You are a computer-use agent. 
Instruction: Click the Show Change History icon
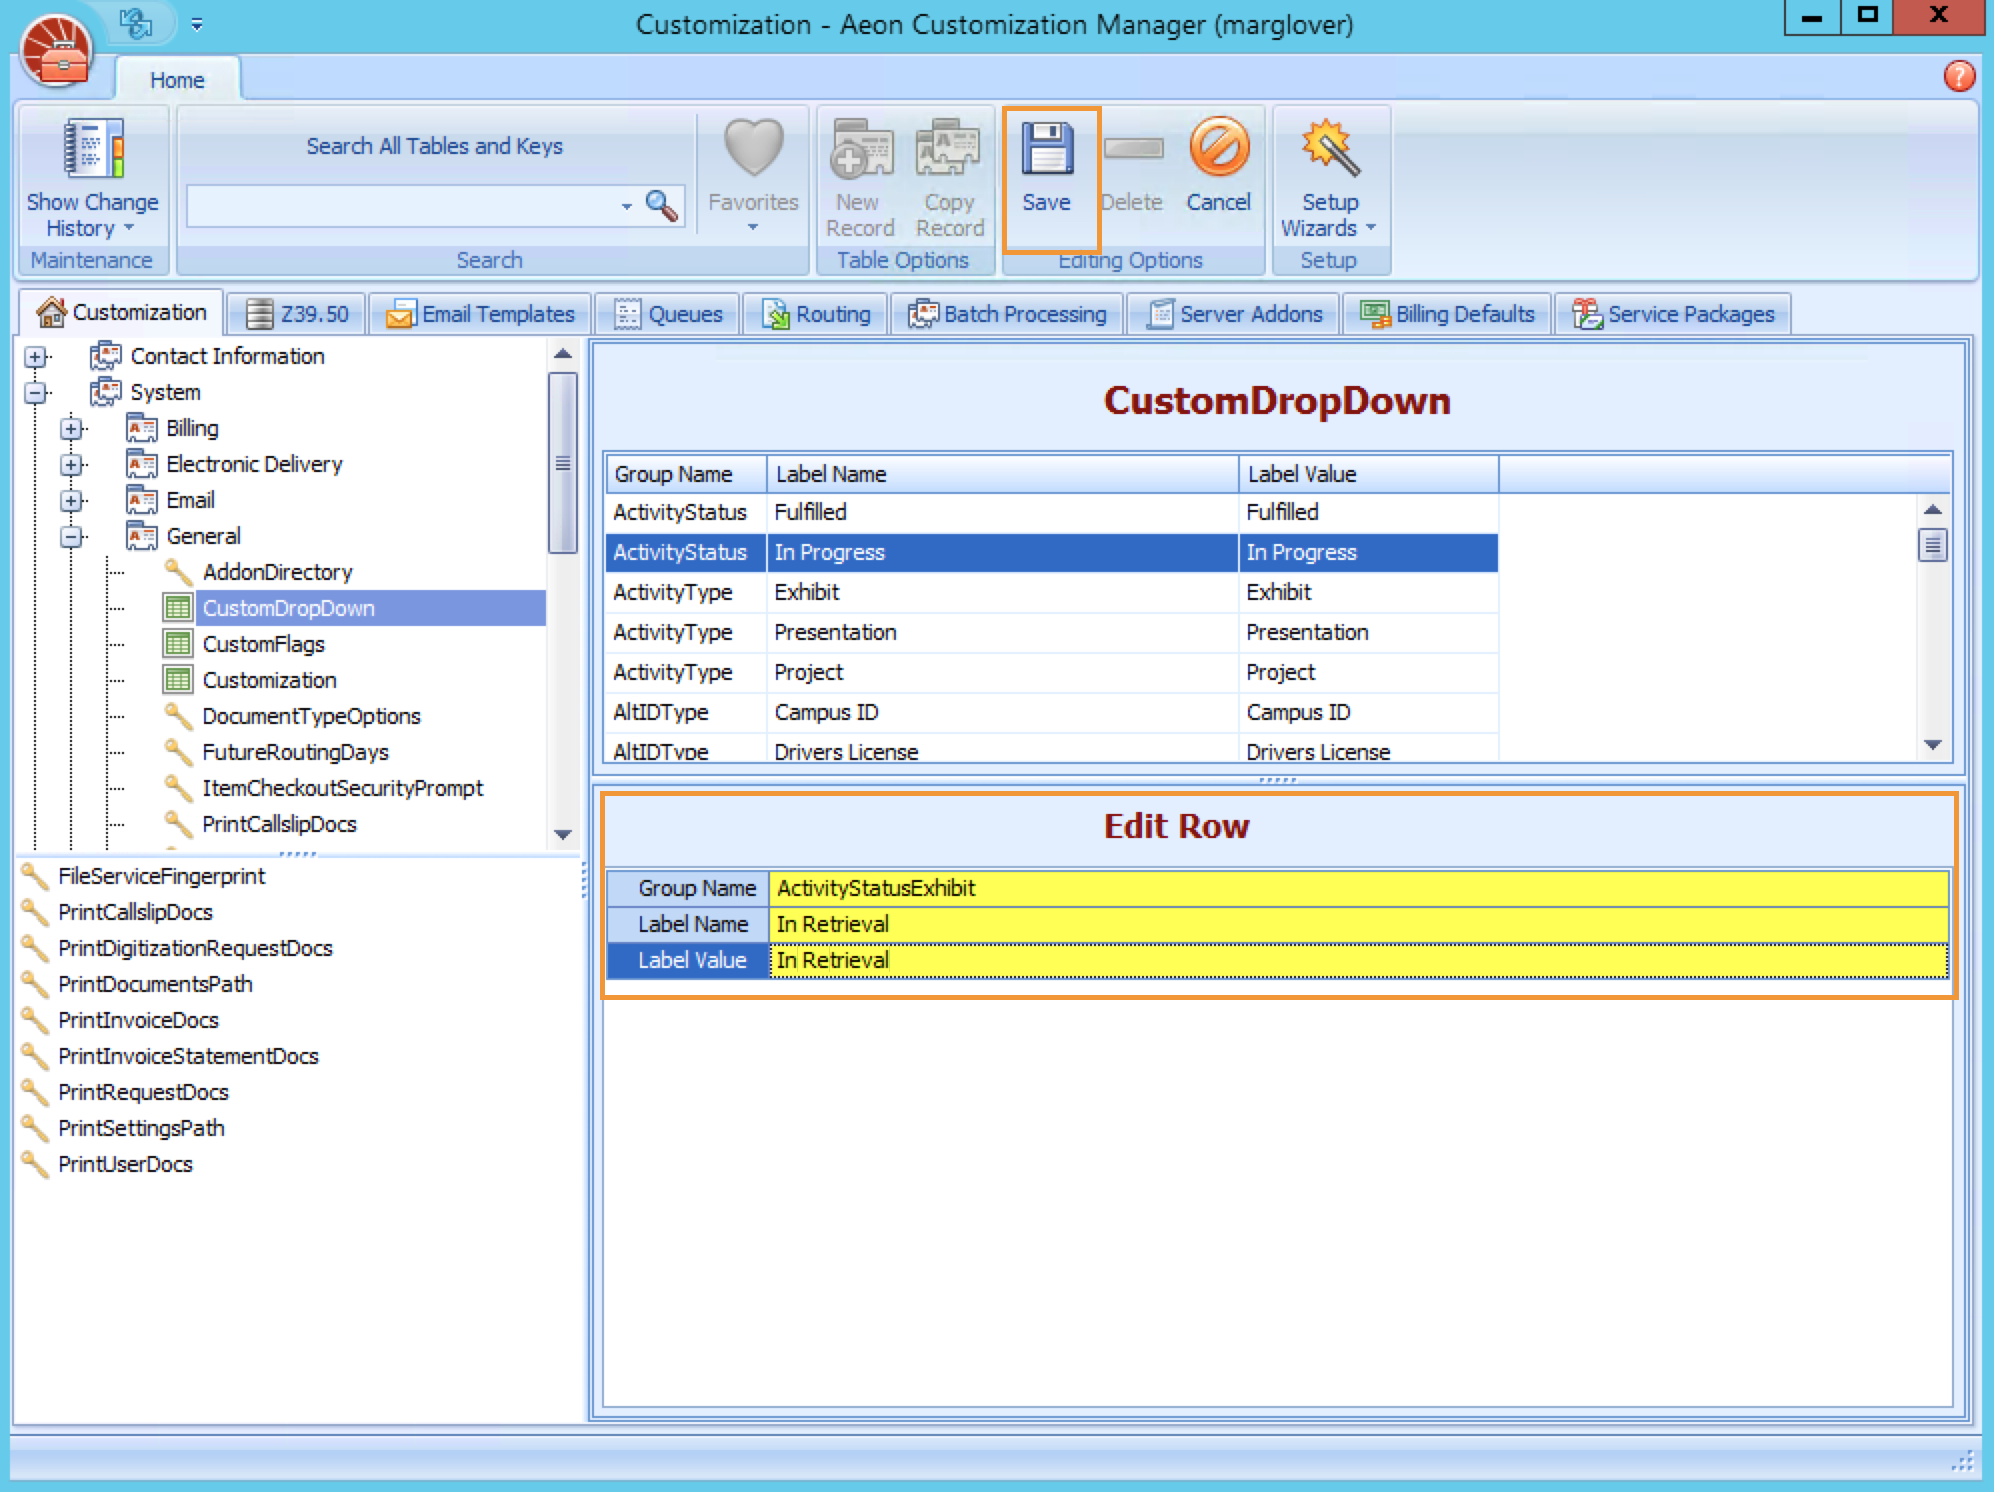[x=92, y=148]
